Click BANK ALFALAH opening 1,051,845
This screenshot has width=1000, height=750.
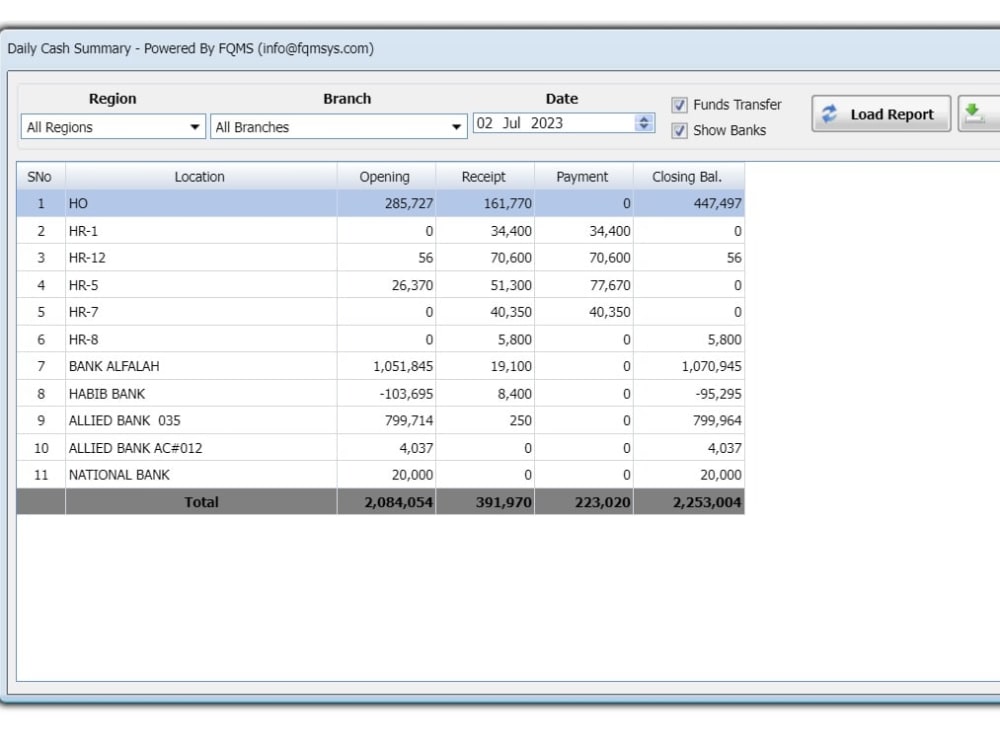coord(403,366)
